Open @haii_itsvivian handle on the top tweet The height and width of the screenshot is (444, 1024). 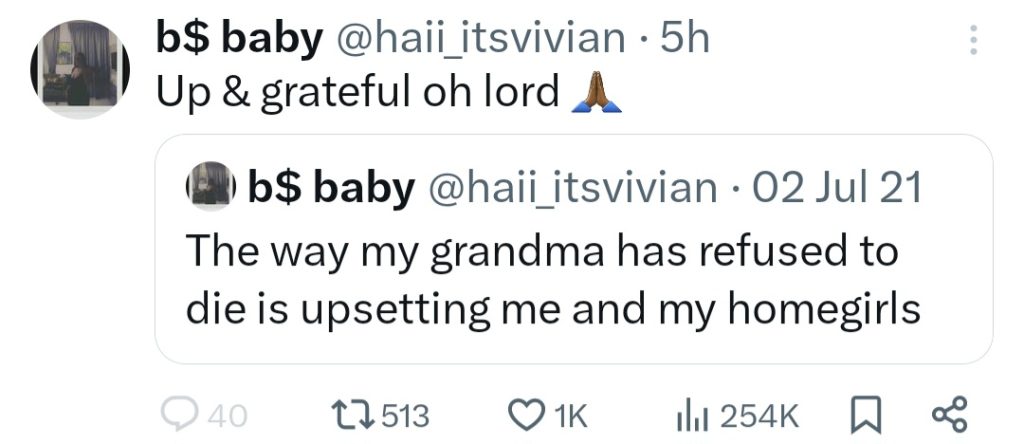(x=483, y=39)
